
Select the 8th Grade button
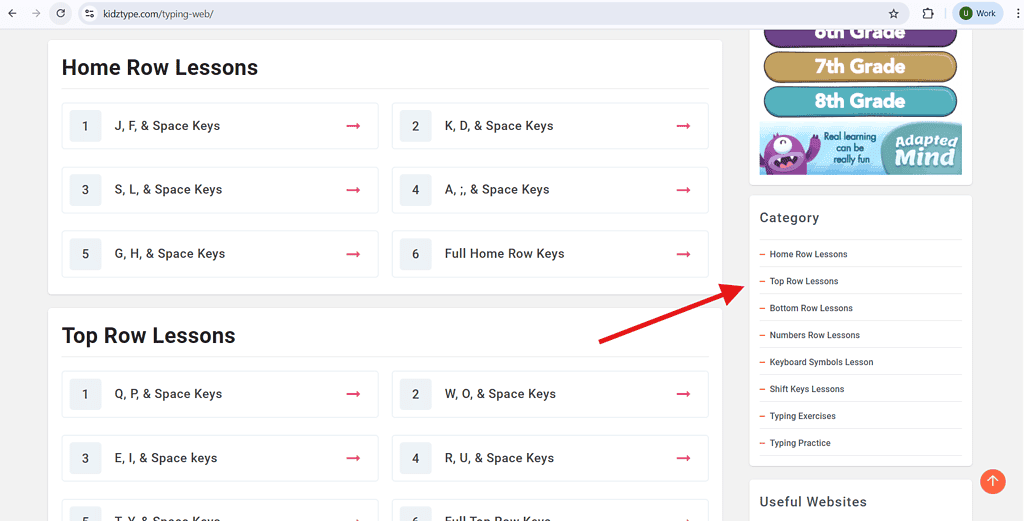pos(860,101)
